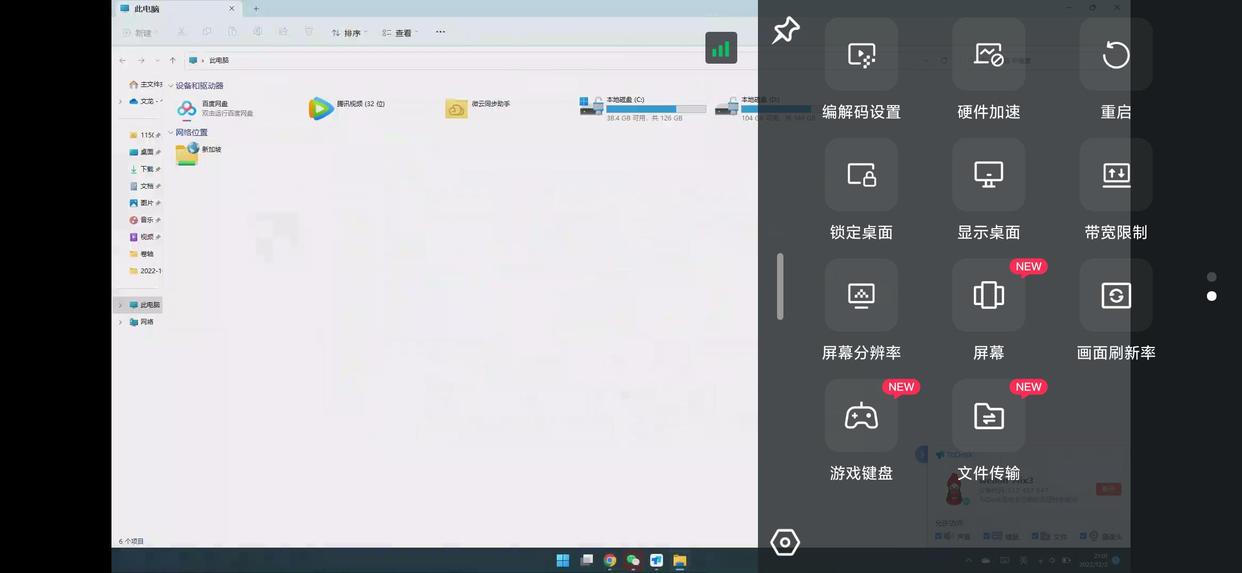
Task: Open the three-dot more options menu
Action: [x=440, y=32]
